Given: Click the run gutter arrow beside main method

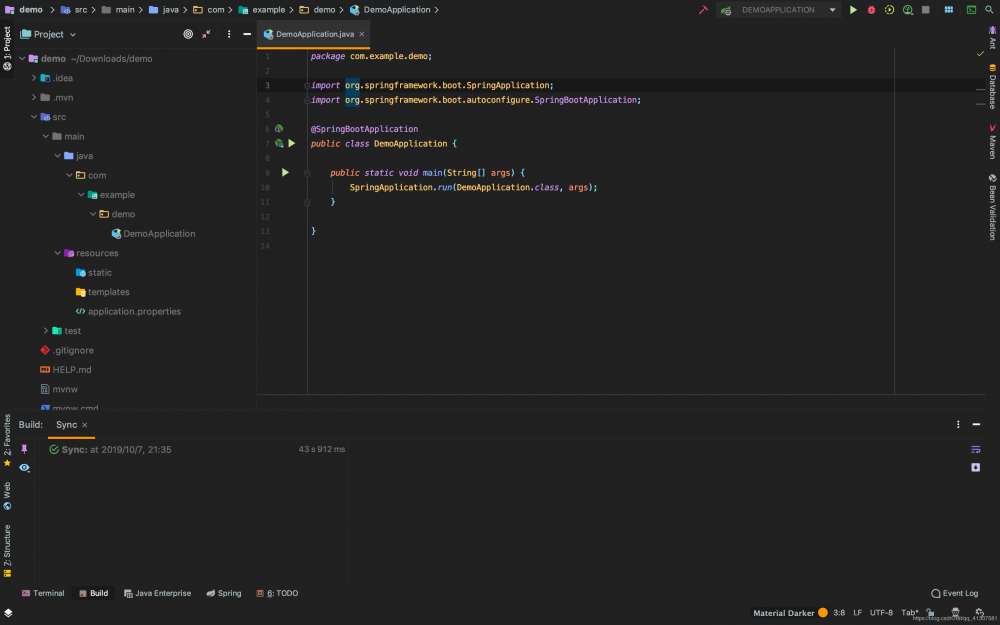Looking at the screenshot, I should coord(285,173).
